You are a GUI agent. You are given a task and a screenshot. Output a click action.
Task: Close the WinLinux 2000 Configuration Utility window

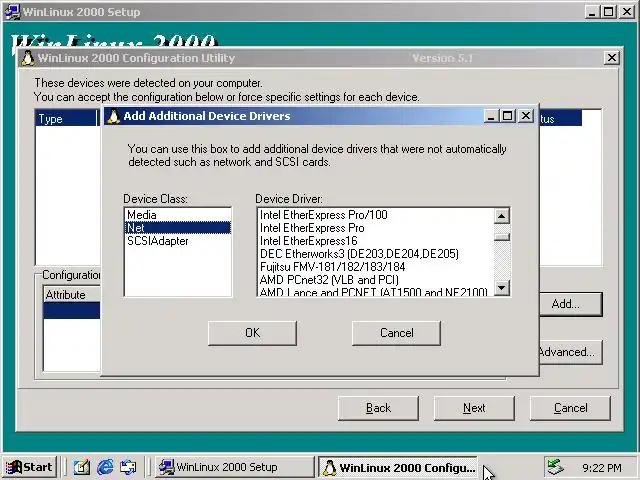click(x=611, y=58)
